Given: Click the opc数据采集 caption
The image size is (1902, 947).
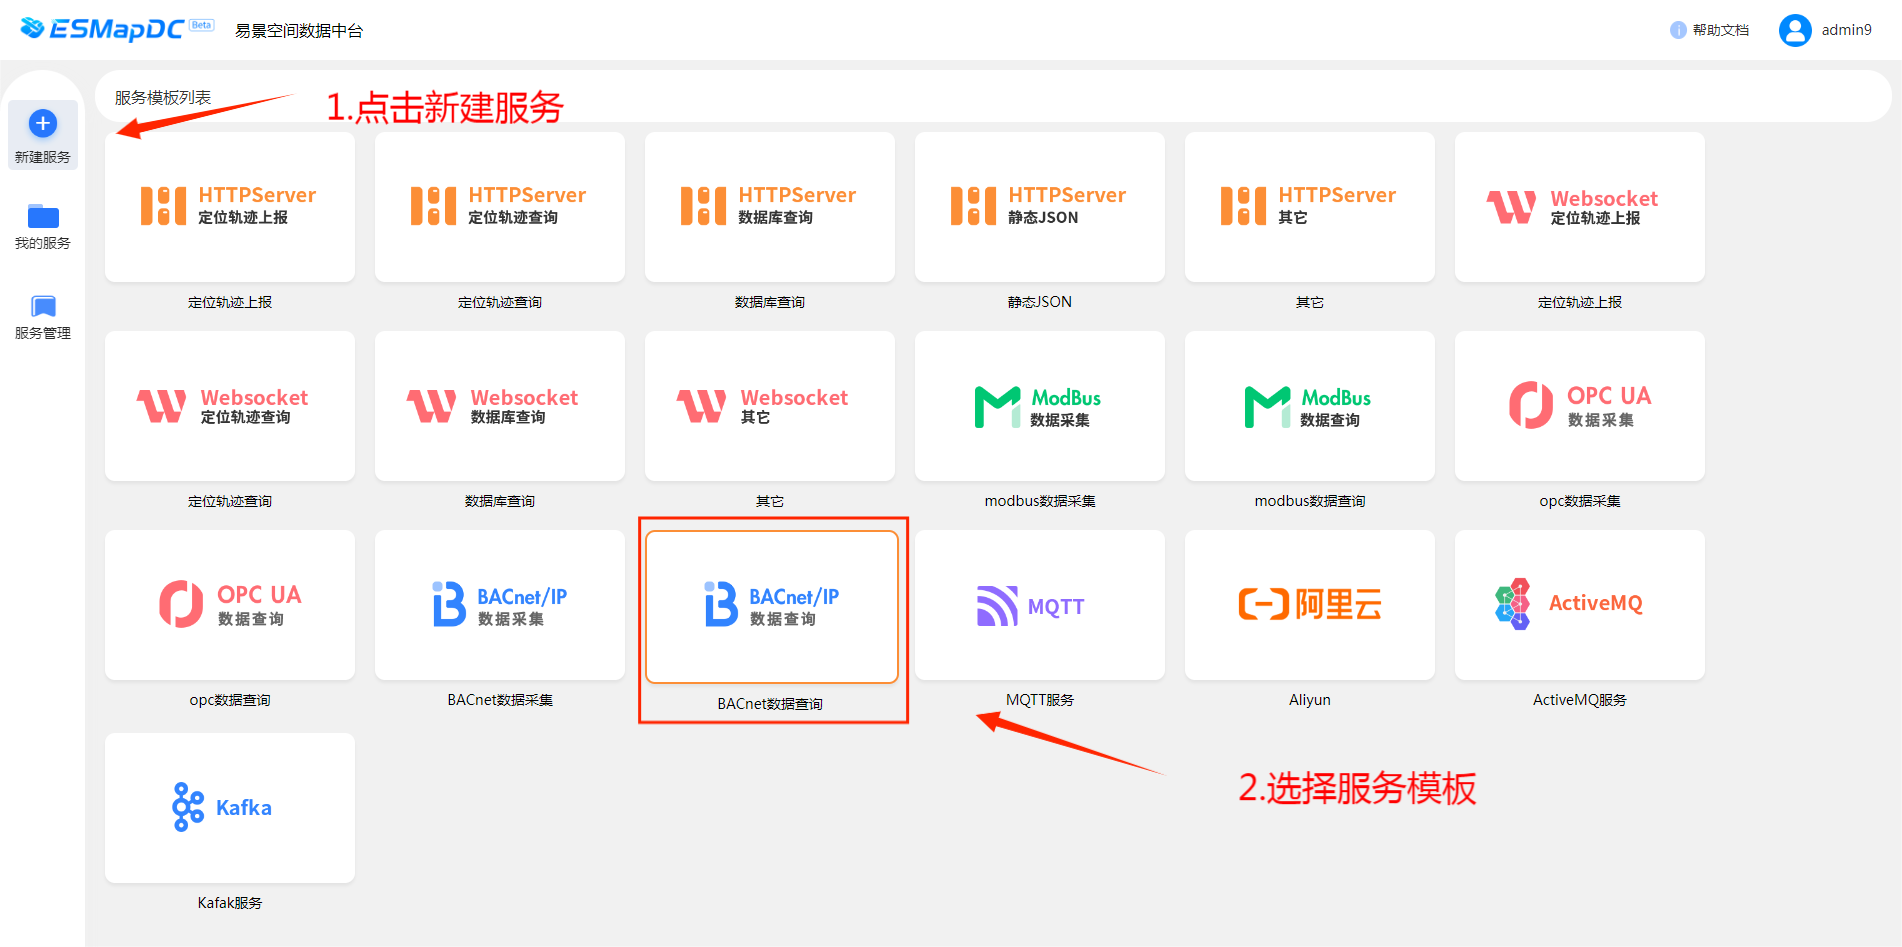Looking at the screenshot, I should coord(1580,501).
